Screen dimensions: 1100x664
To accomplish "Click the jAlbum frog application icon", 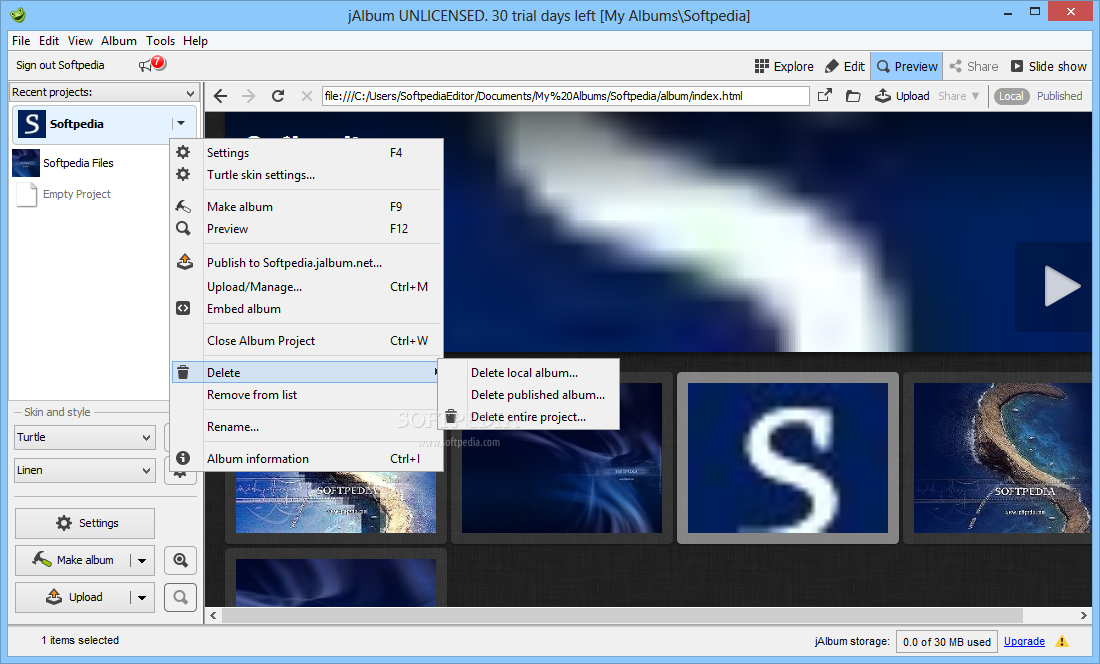I will pyautogui.click(x=19, y=15).
